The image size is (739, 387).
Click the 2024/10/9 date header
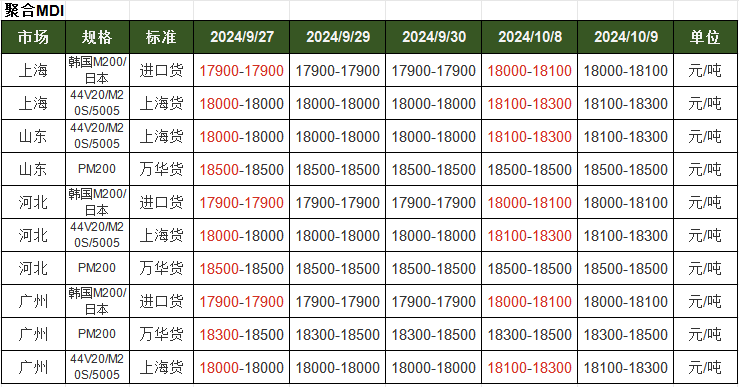pos(626,37)
